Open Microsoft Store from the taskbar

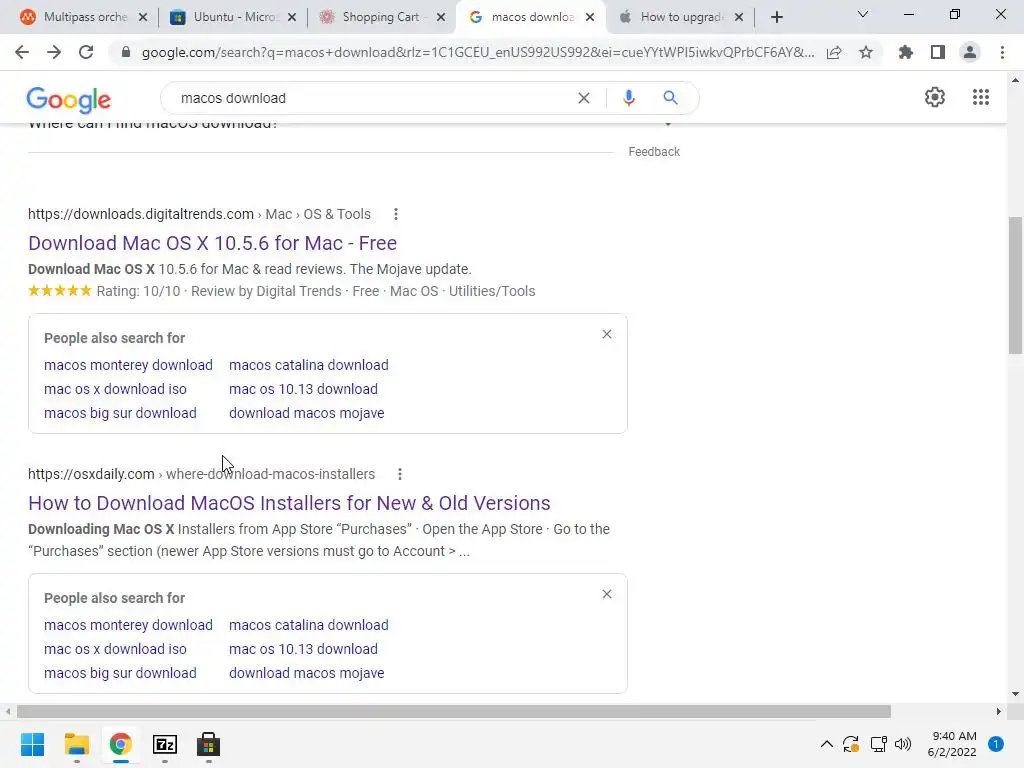coord(208,744)
